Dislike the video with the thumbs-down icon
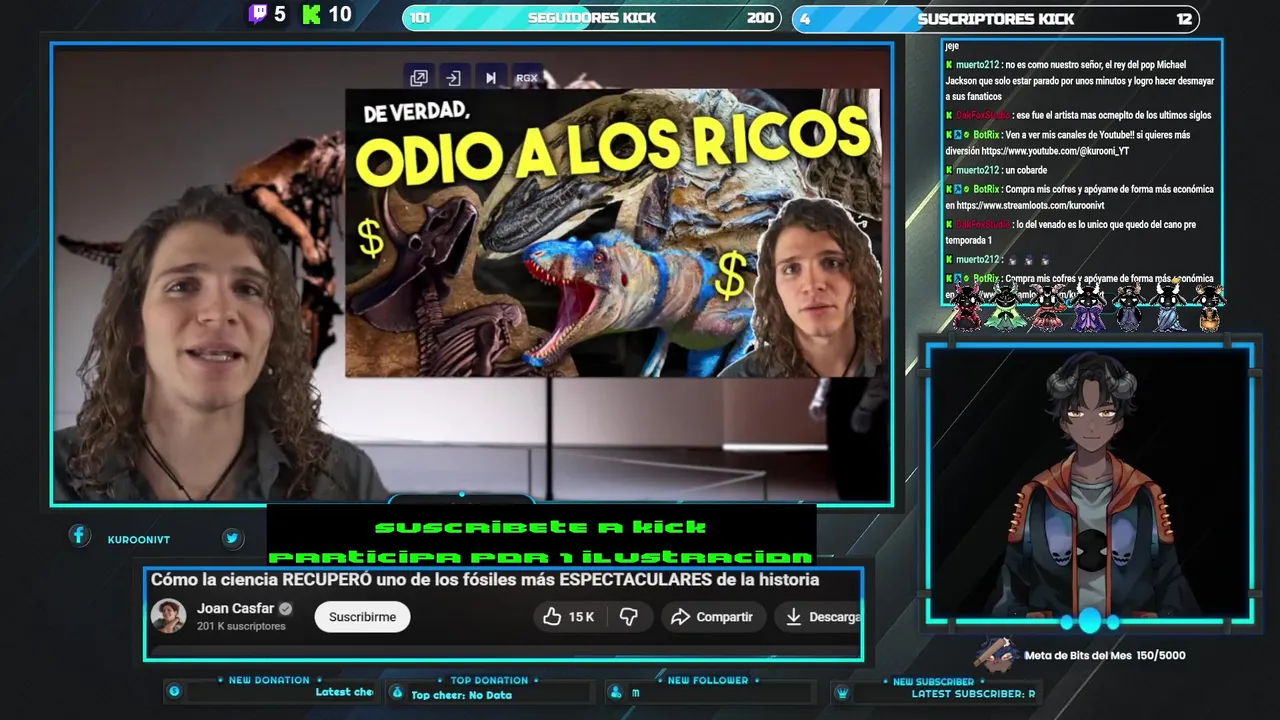 (628, 617)
